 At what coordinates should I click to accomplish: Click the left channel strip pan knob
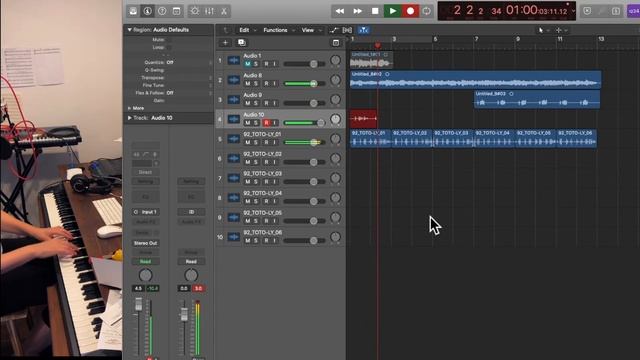145,275
